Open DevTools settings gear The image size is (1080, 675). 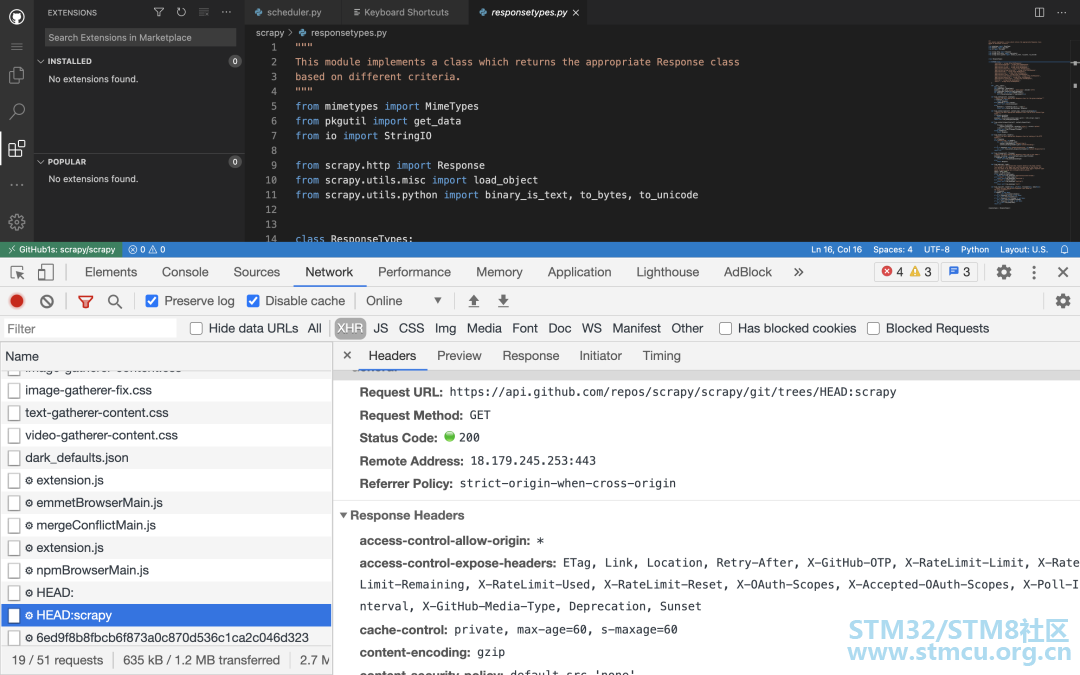(1004, 272)
